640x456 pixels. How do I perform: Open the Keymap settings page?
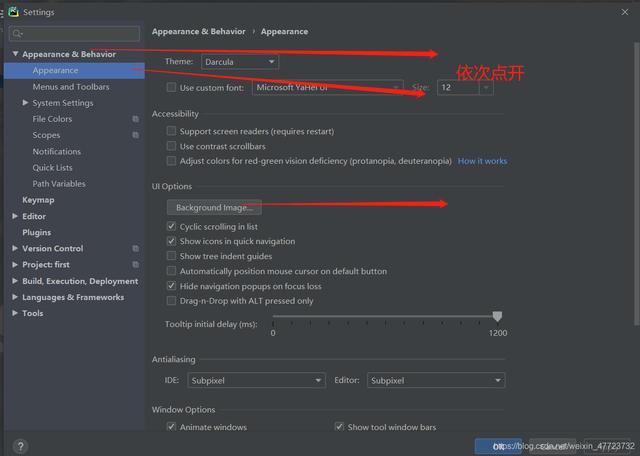point(38,200)
